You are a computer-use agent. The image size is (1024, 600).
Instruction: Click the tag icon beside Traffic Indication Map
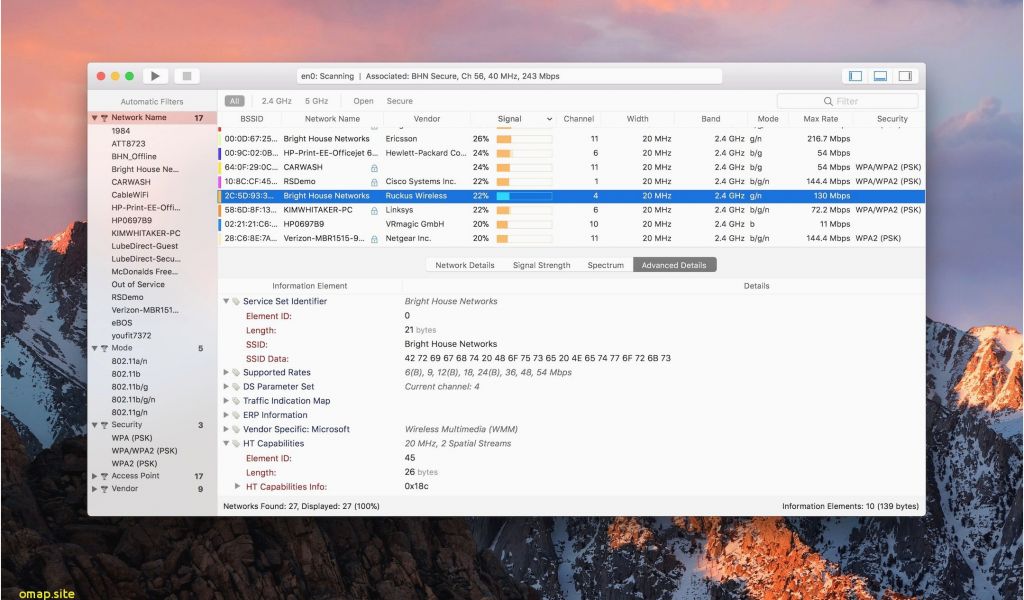click(236, 401)
